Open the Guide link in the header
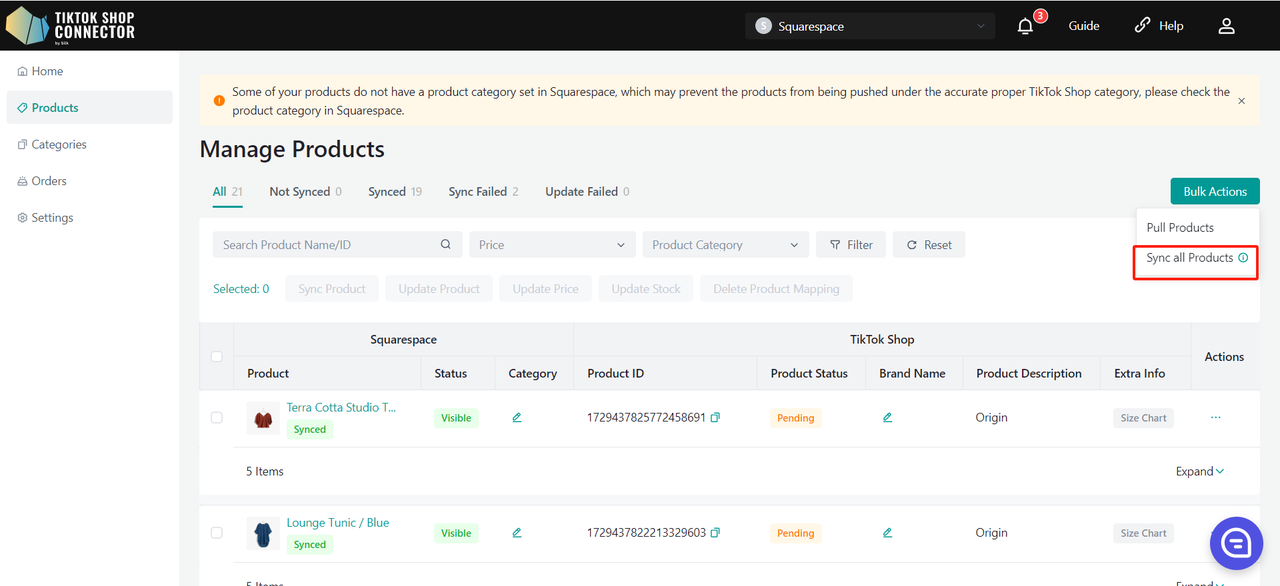The image size is (1280, 586). [1084, 26]
